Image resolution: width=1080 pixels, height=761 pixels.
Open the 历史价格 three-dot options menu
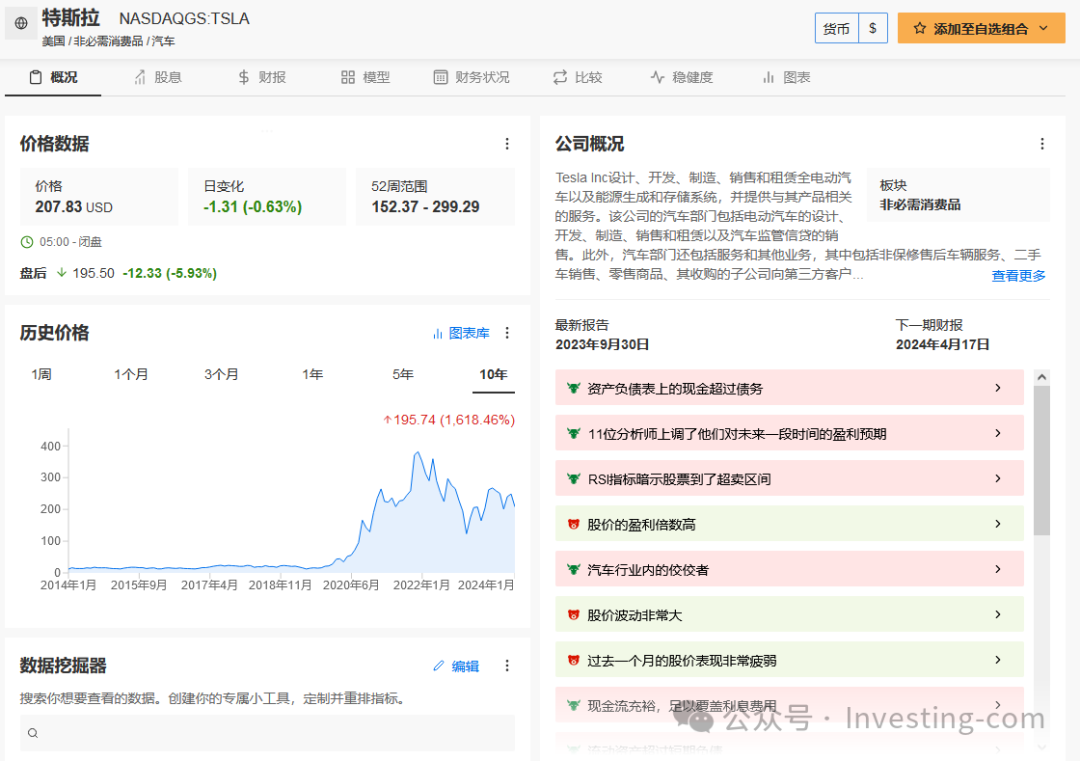click(x=507, y=333)
